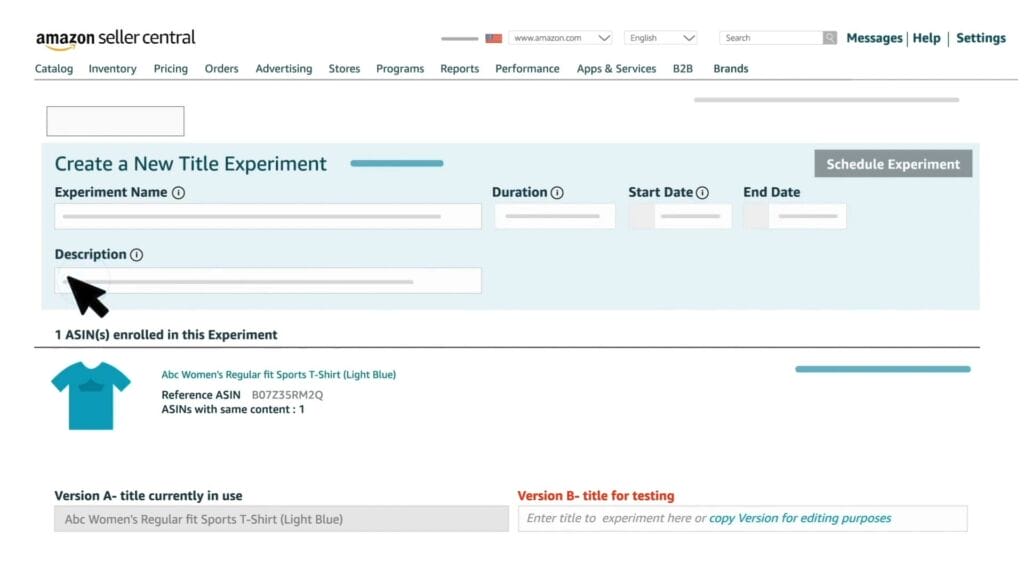Click the Description input field
This screenshot has width=1024, height=576.
[x=268, y=281]
